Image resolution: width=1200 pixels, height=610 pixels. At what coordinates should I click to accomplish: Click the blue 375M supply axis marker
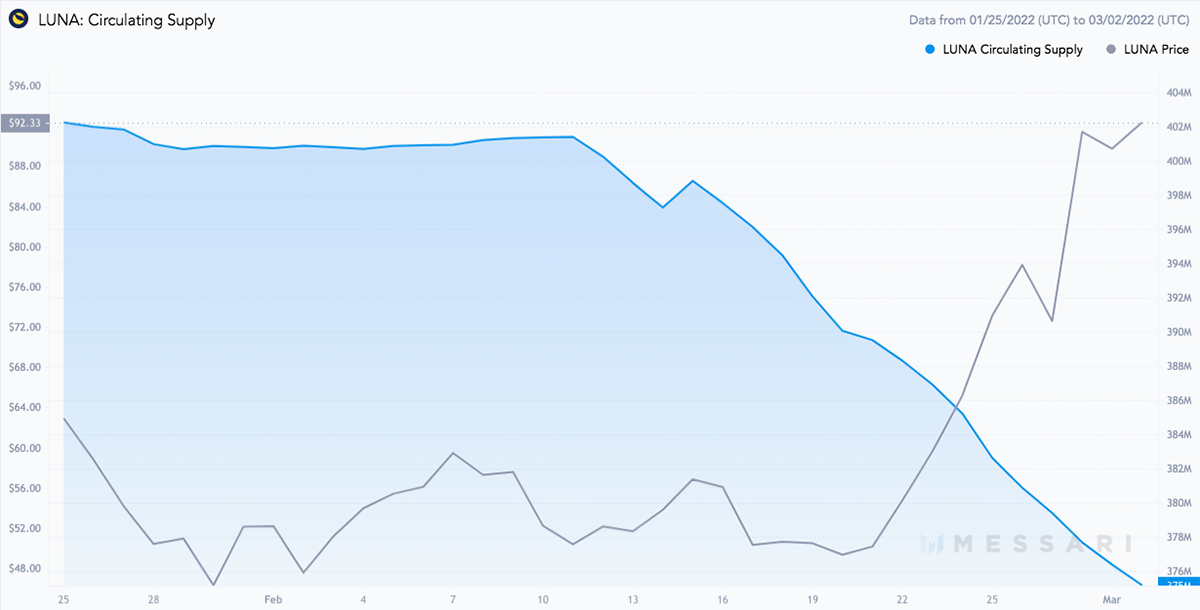pyautogui.click(x=1177, y=585)
